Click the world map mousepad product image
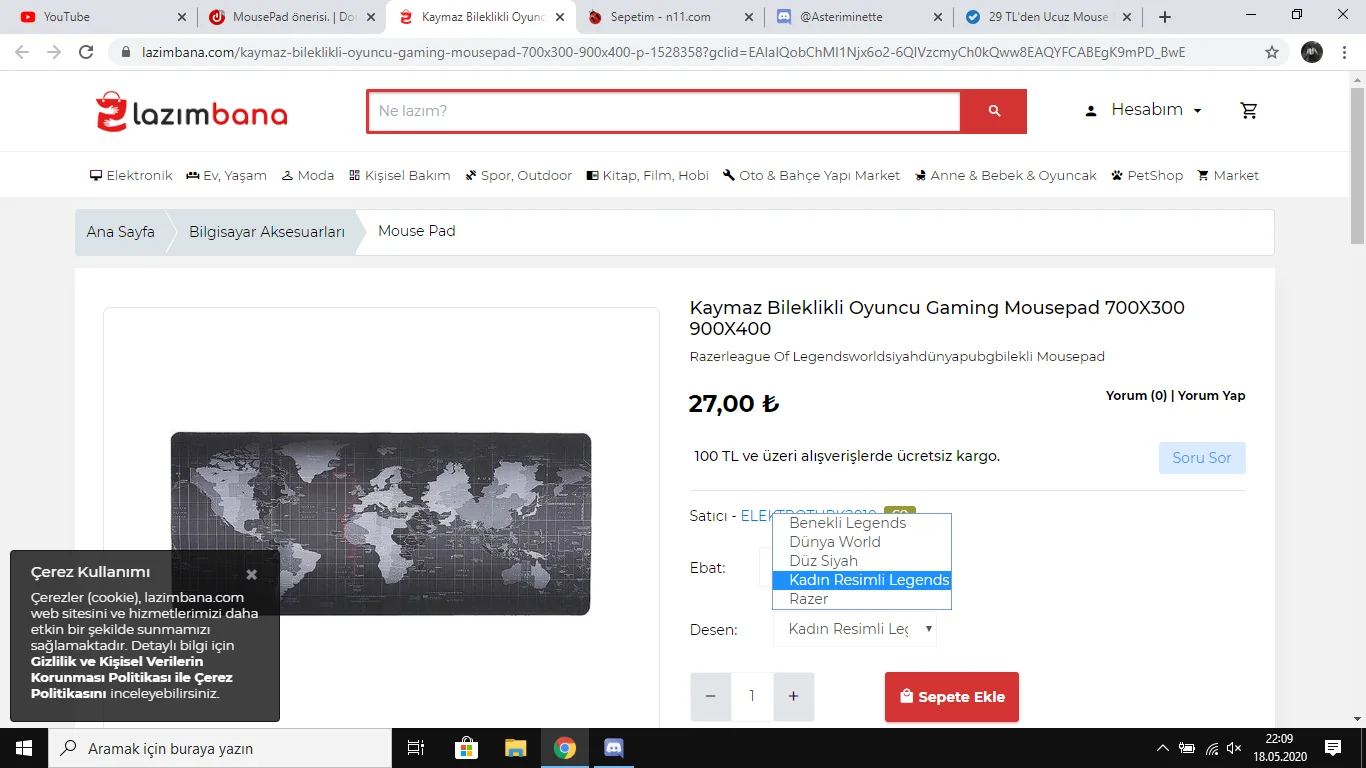Viewport: 1366px width, 768px height. pyautogui.click(x=381, y=523)
